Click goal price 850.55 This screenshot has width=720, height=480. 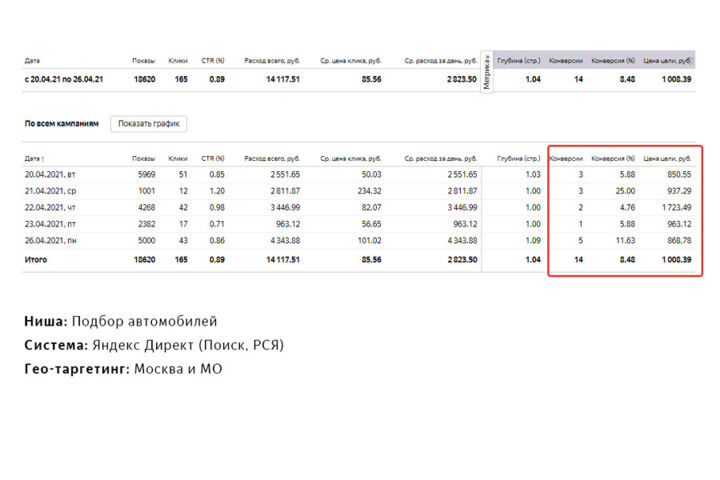679,175
